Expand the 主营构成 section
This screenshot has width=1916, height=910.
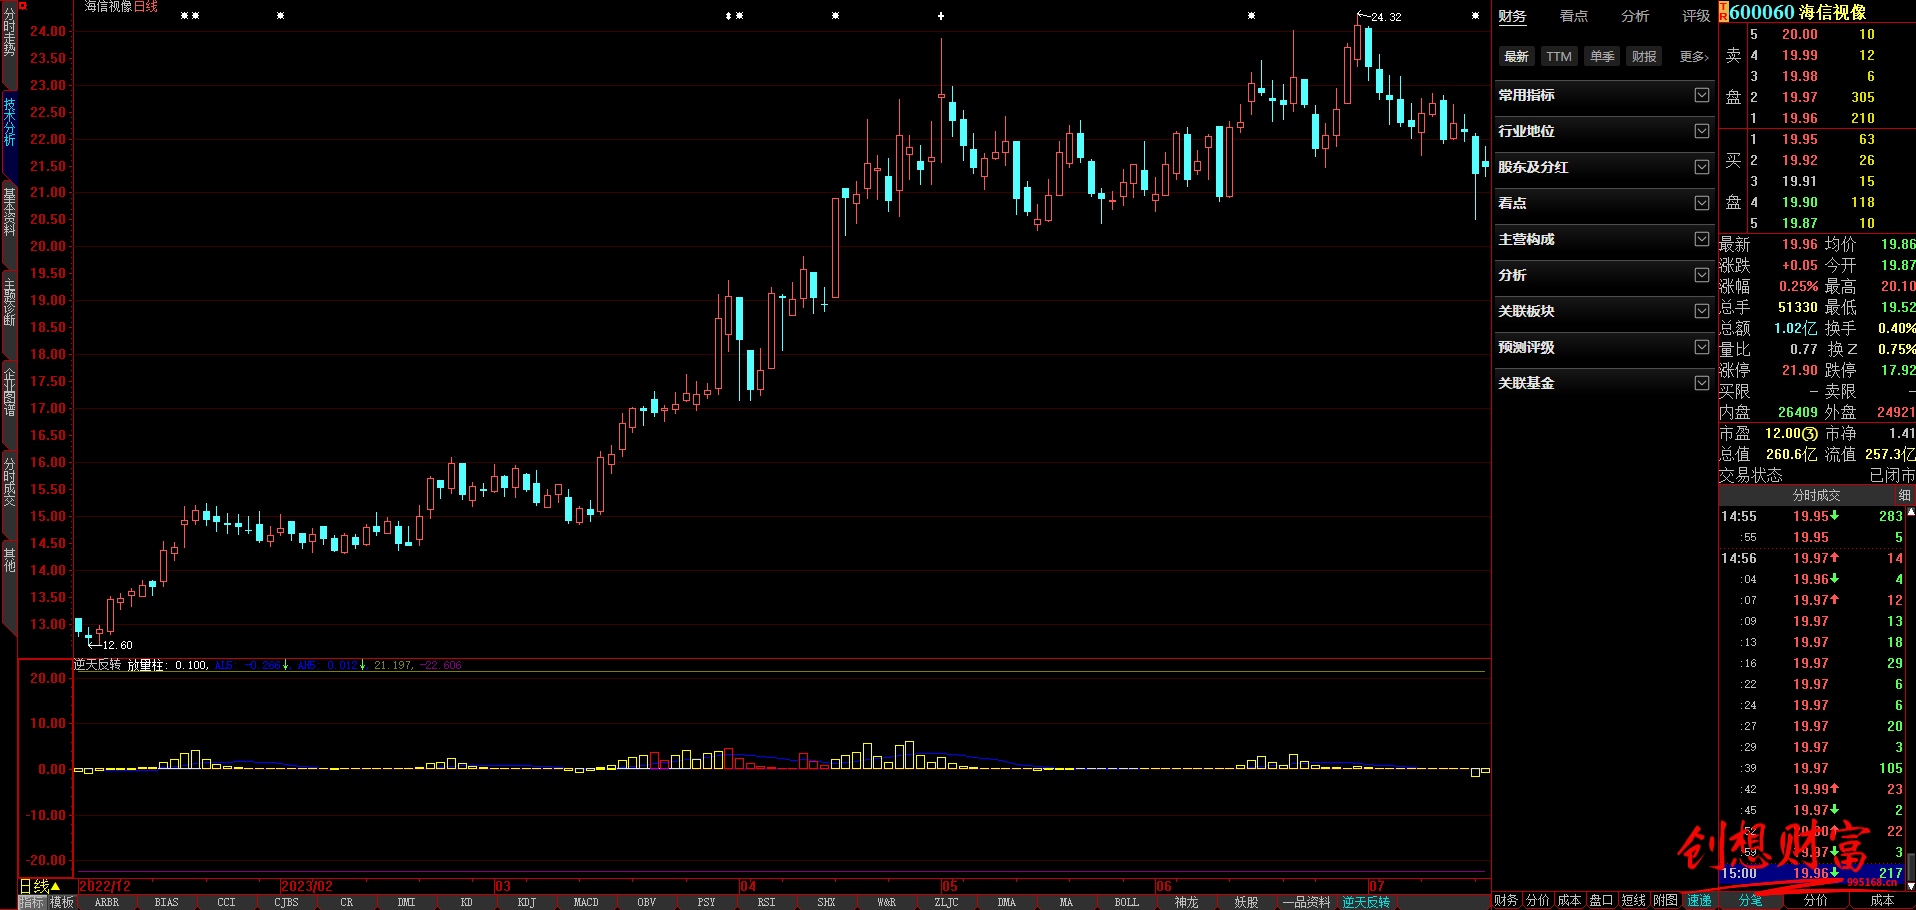coord(1603,239)
